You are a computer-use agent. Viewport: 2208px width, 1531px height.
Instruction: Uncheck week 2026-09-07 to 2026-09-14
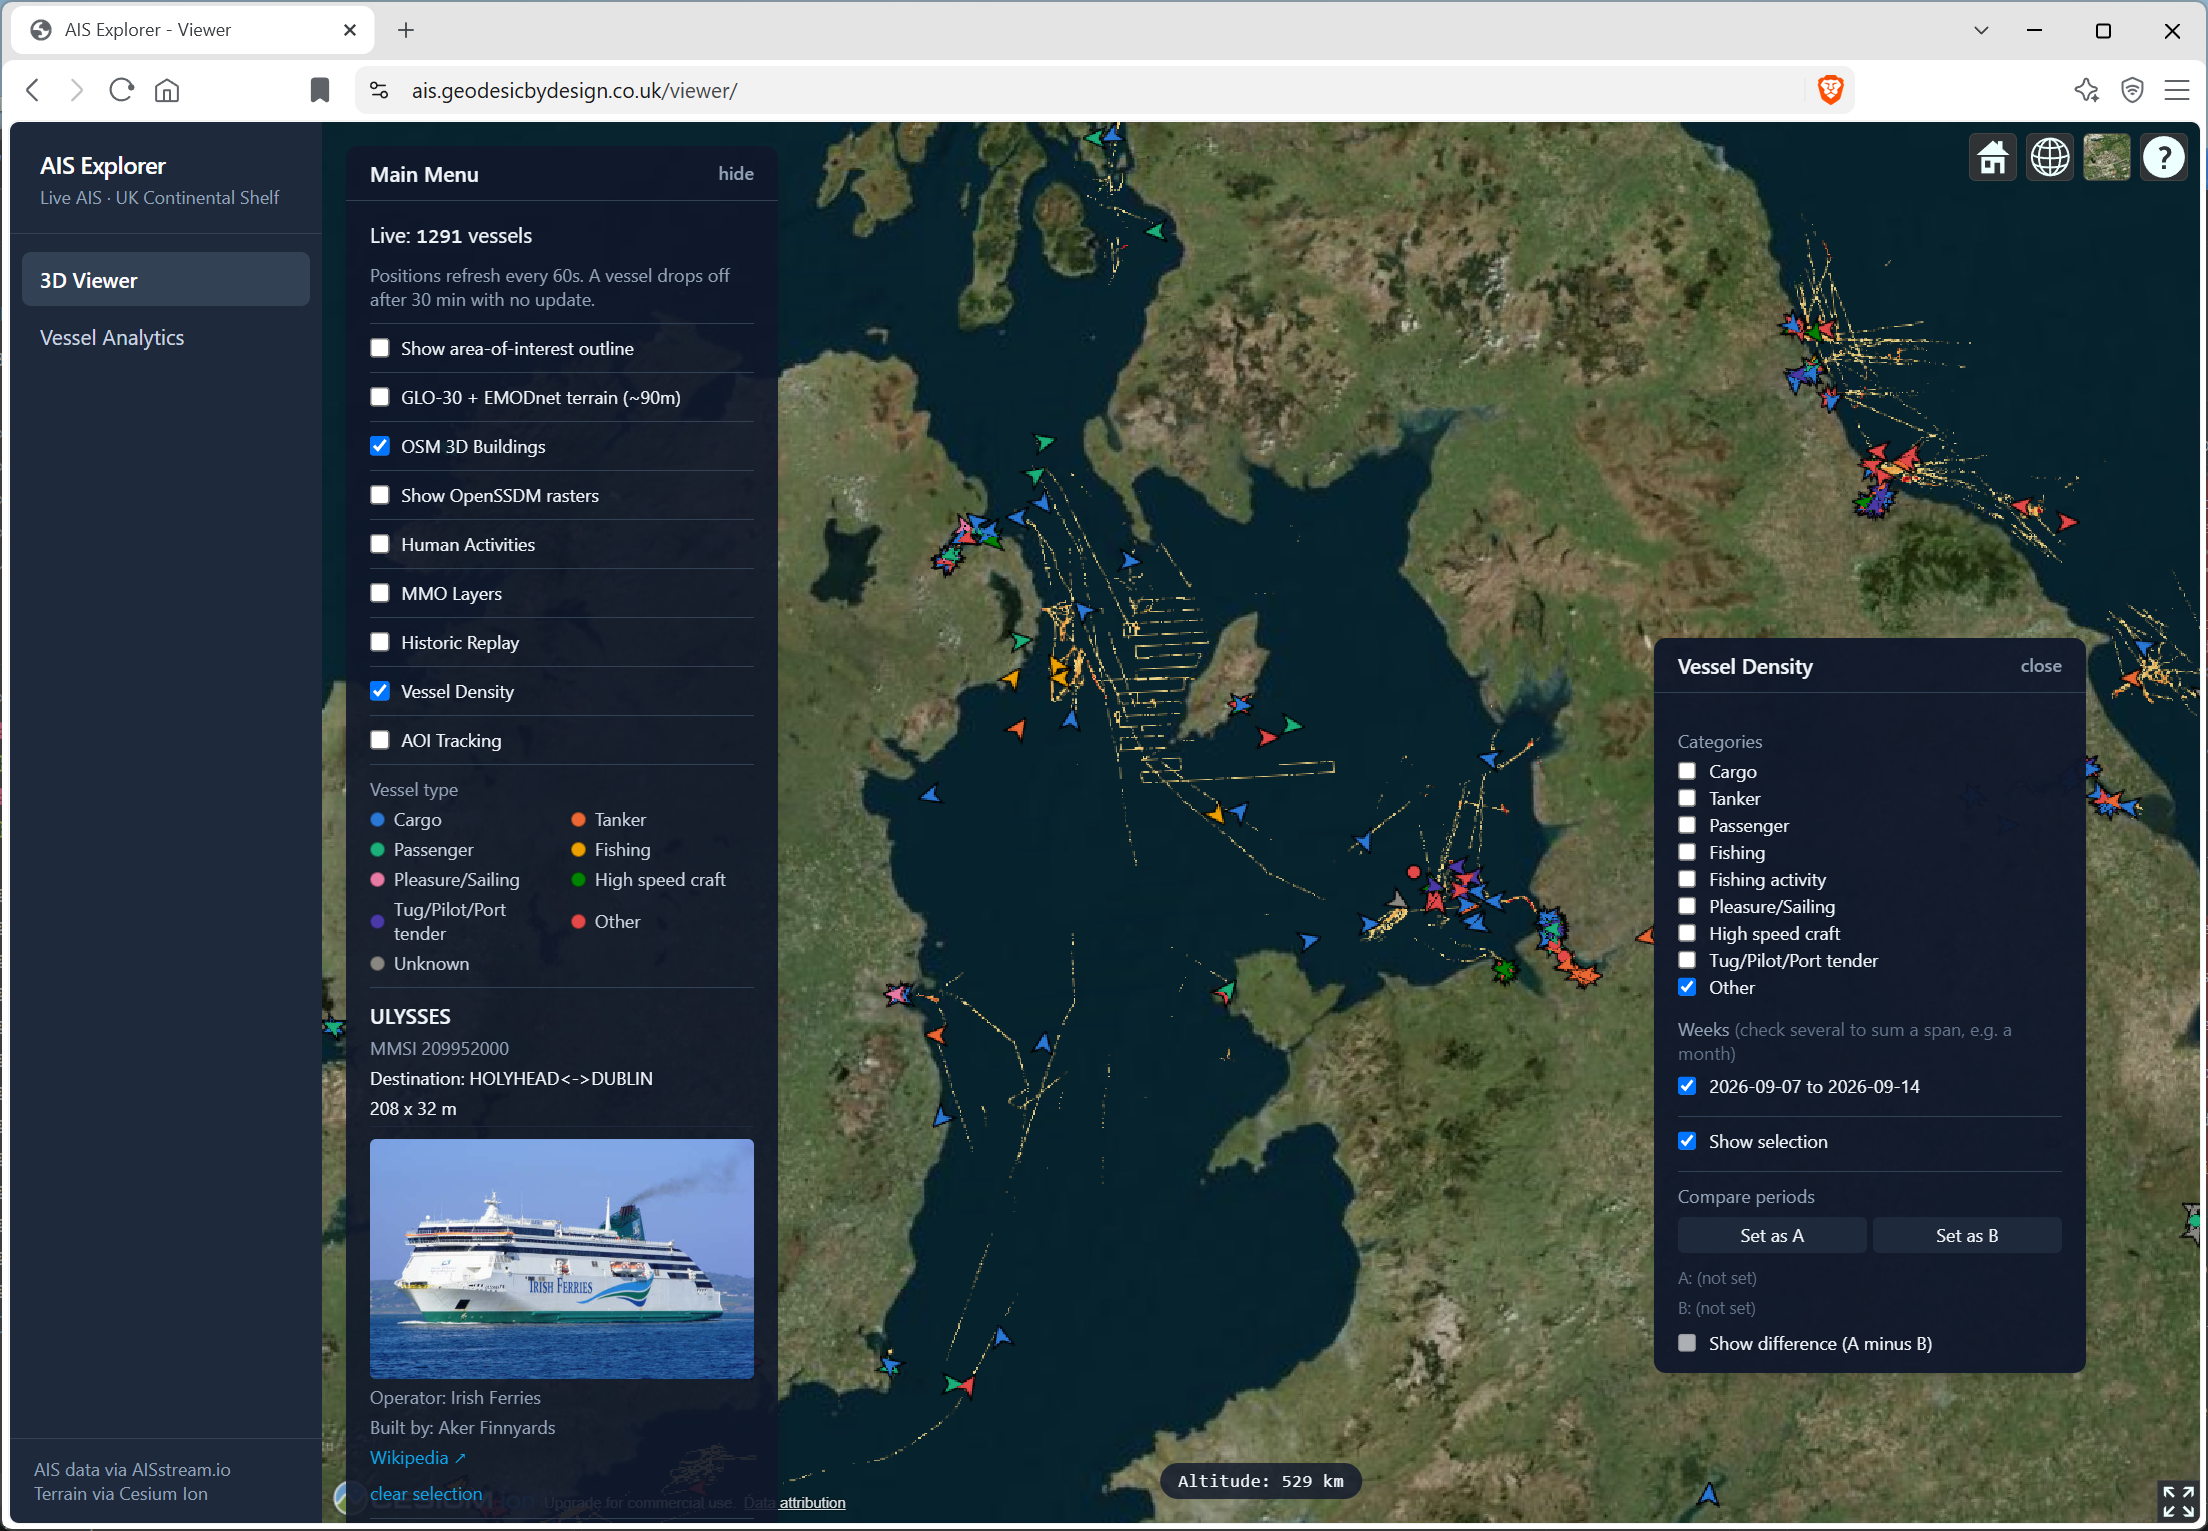coord(1687,1086)
